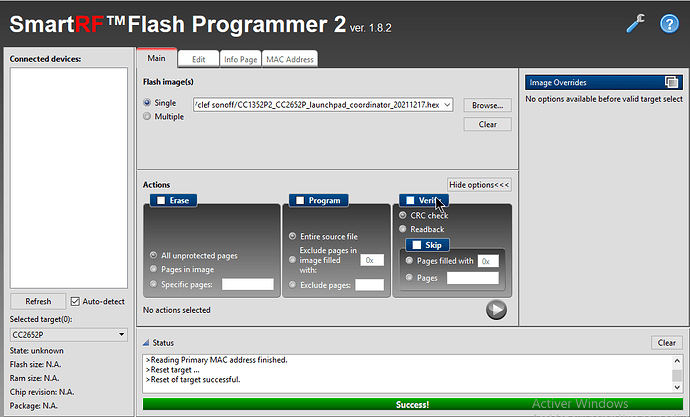Image resolution: width=690 pixels, height=417 pixels.
Task: Select the Multiple flash images radio
Action: click(x=147, y=117)
